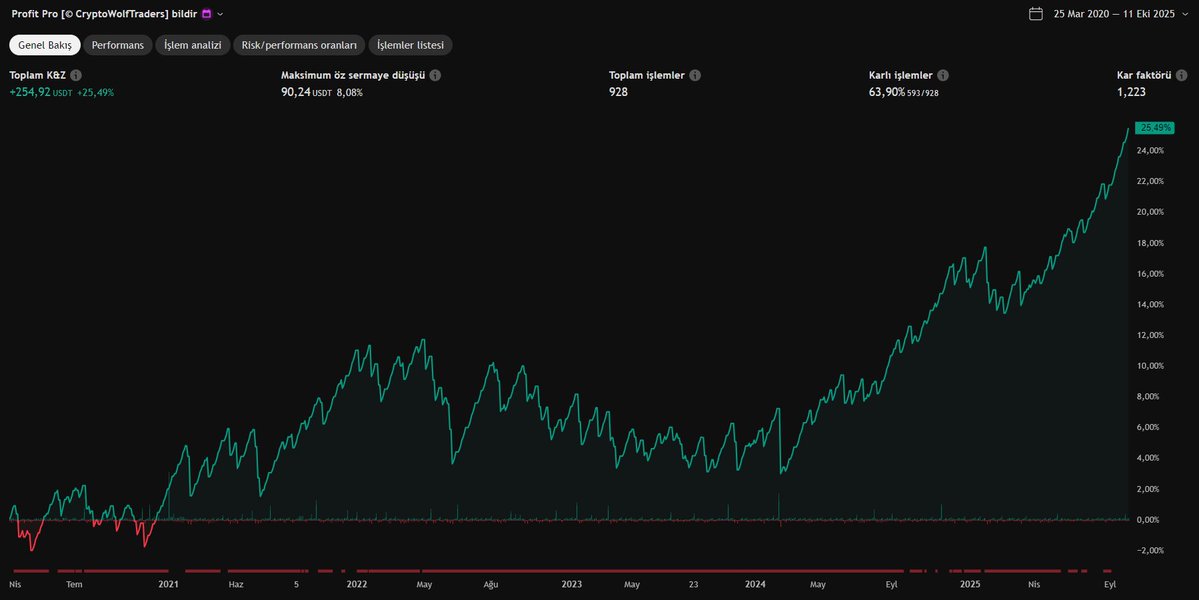Show info for Karlı işlemler
Image resolution: width=1199 pixels, height=600 pixels.
(943, 76)
